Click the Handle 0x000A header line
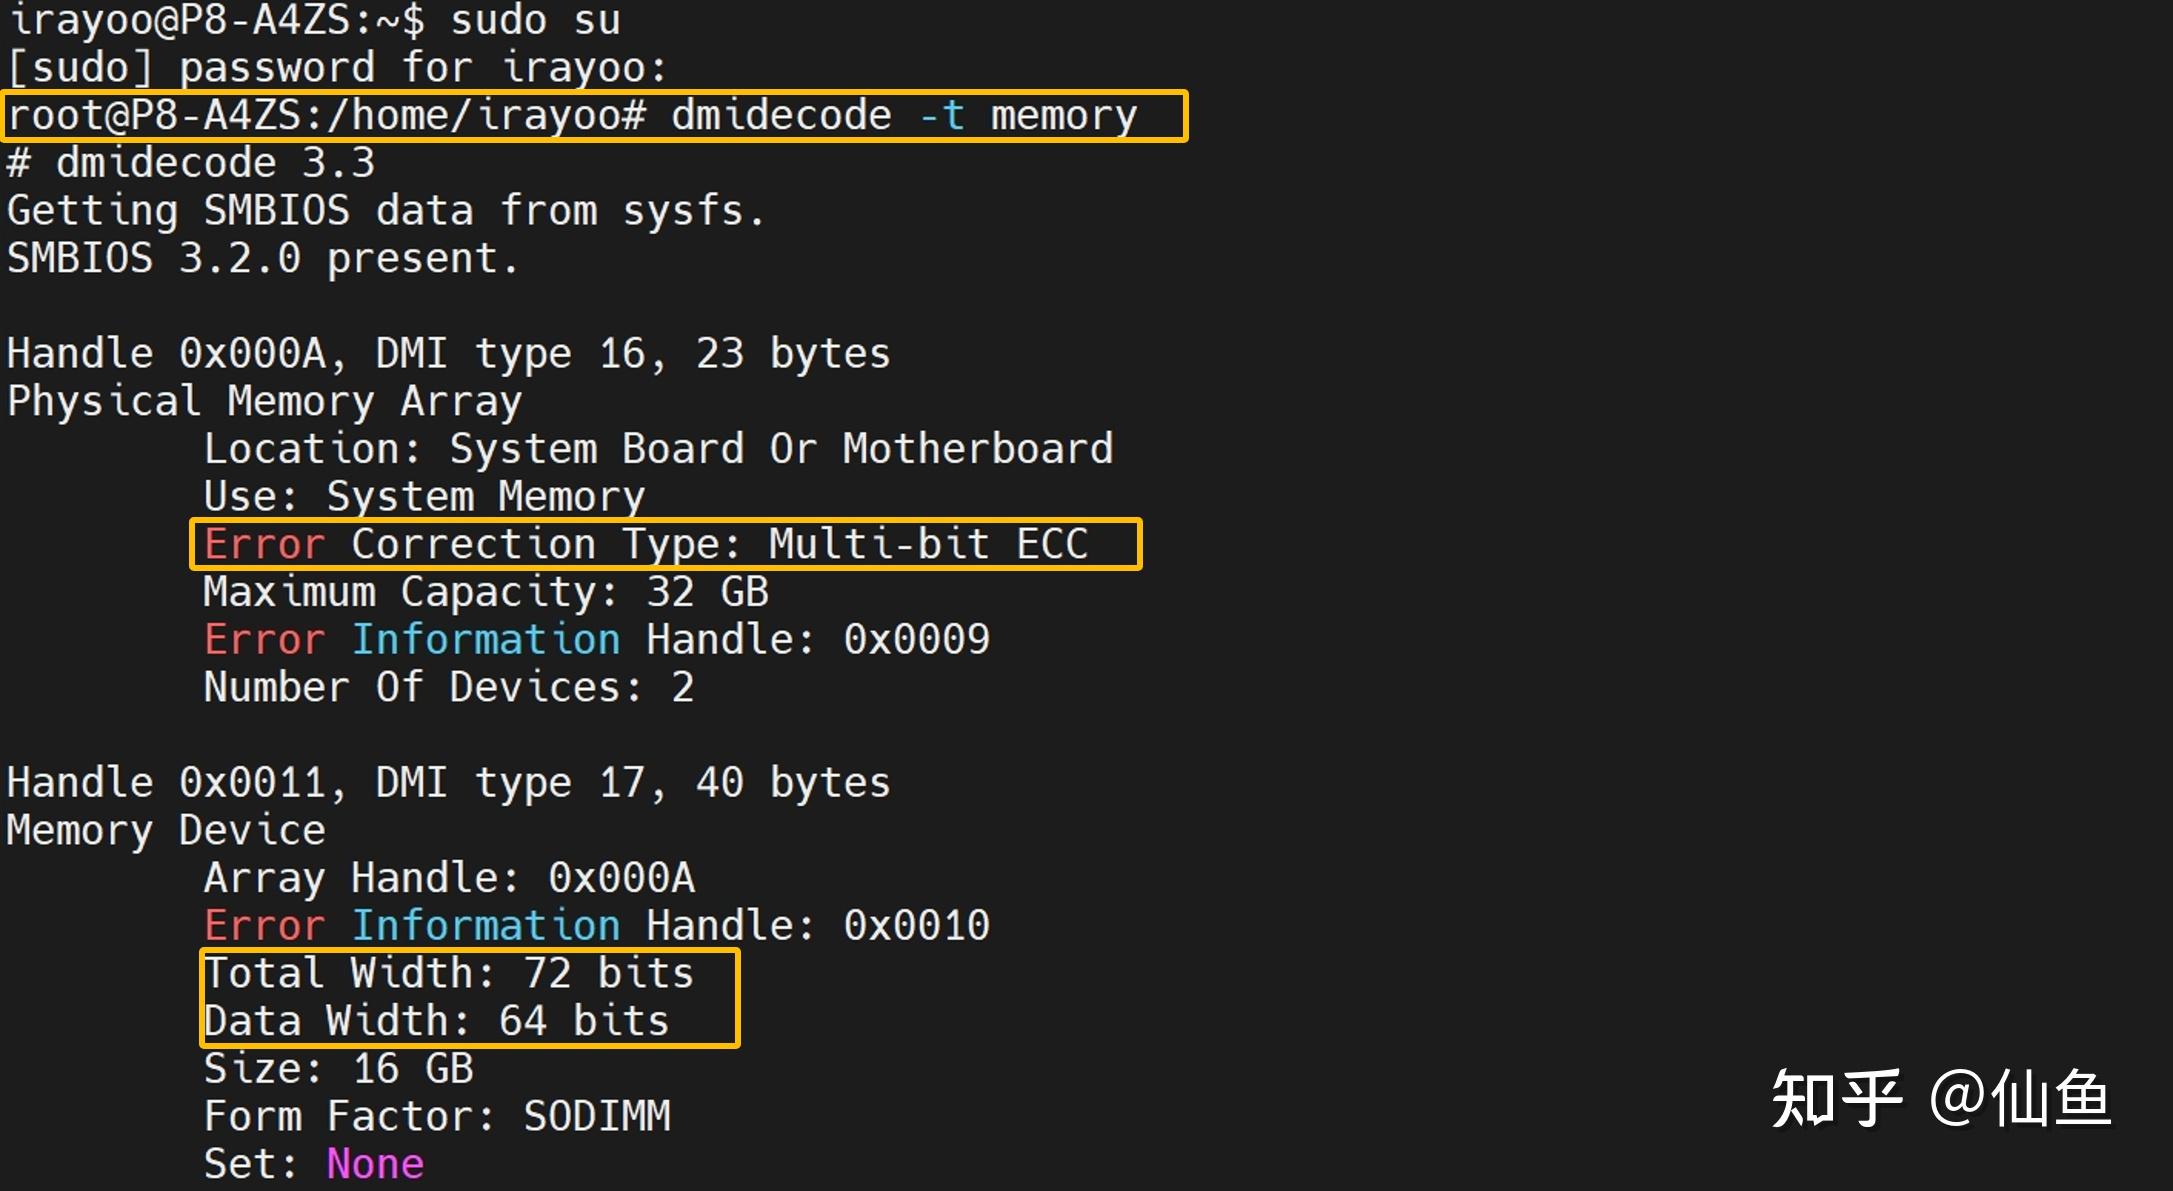 (448, 354)
